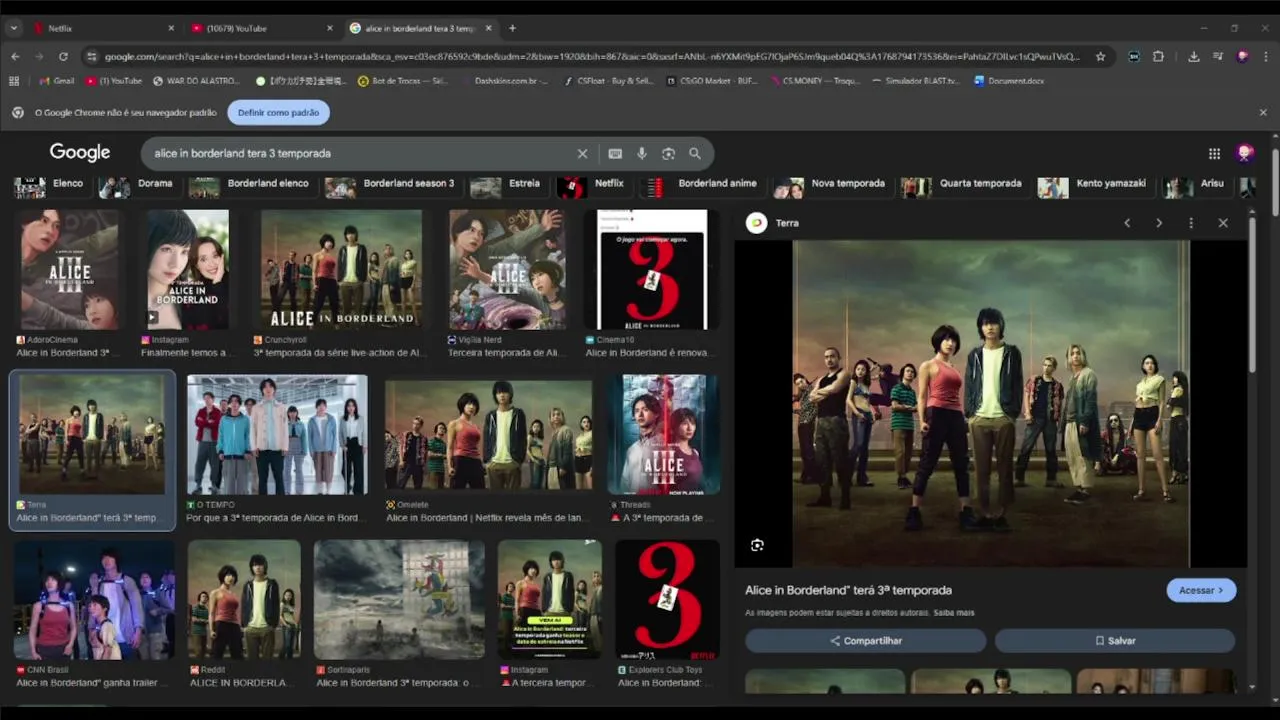Select Borderland anime filter chip
Image resolution: width=1280 pixels, height=720 pixels.
(699, 184)
